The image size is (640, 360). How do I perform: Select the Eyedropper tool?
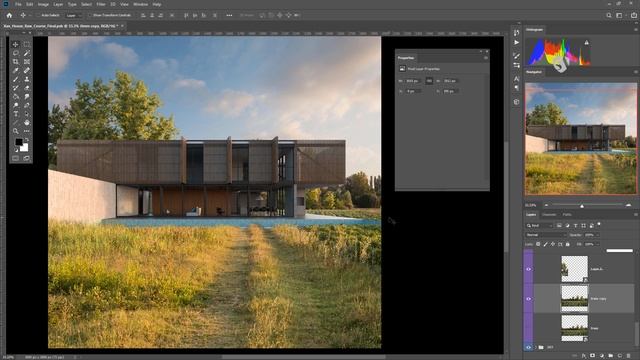[x=16, y=70]
